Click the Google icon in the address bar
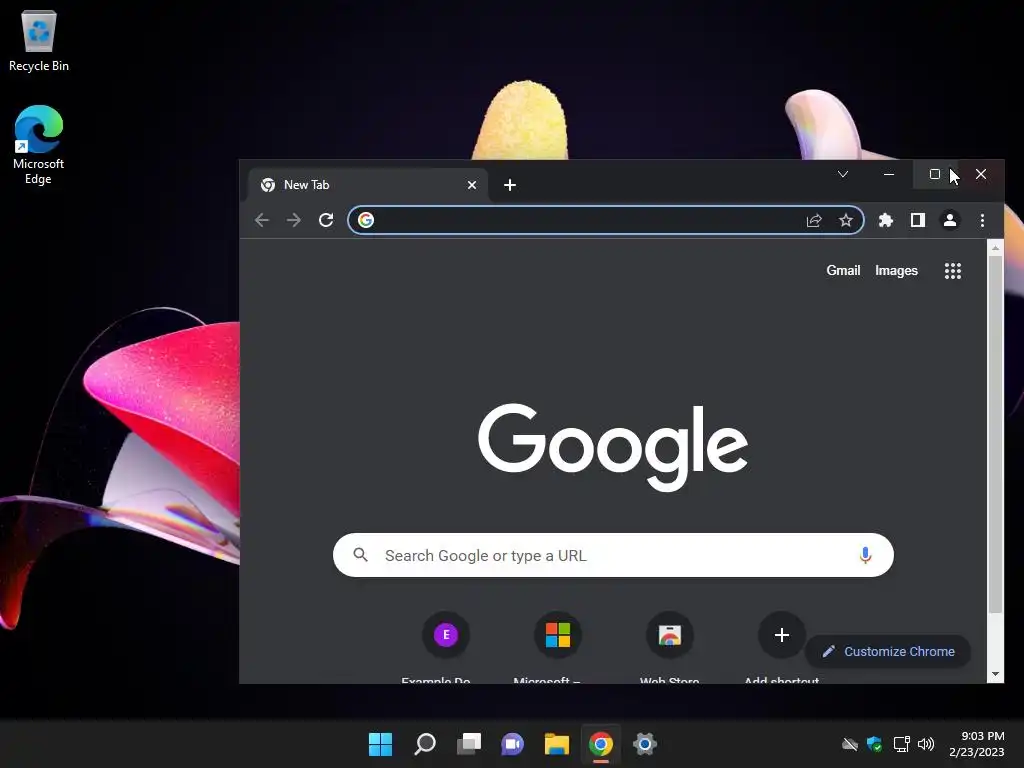 (366, 220)
